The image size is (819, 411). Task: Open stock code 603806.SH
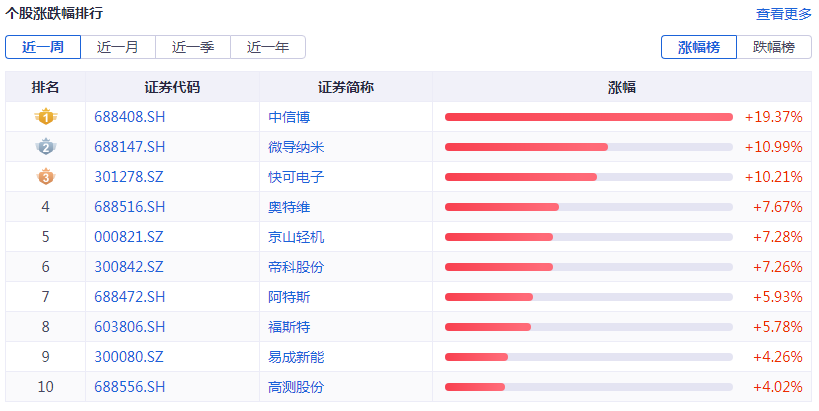[129, 327]
